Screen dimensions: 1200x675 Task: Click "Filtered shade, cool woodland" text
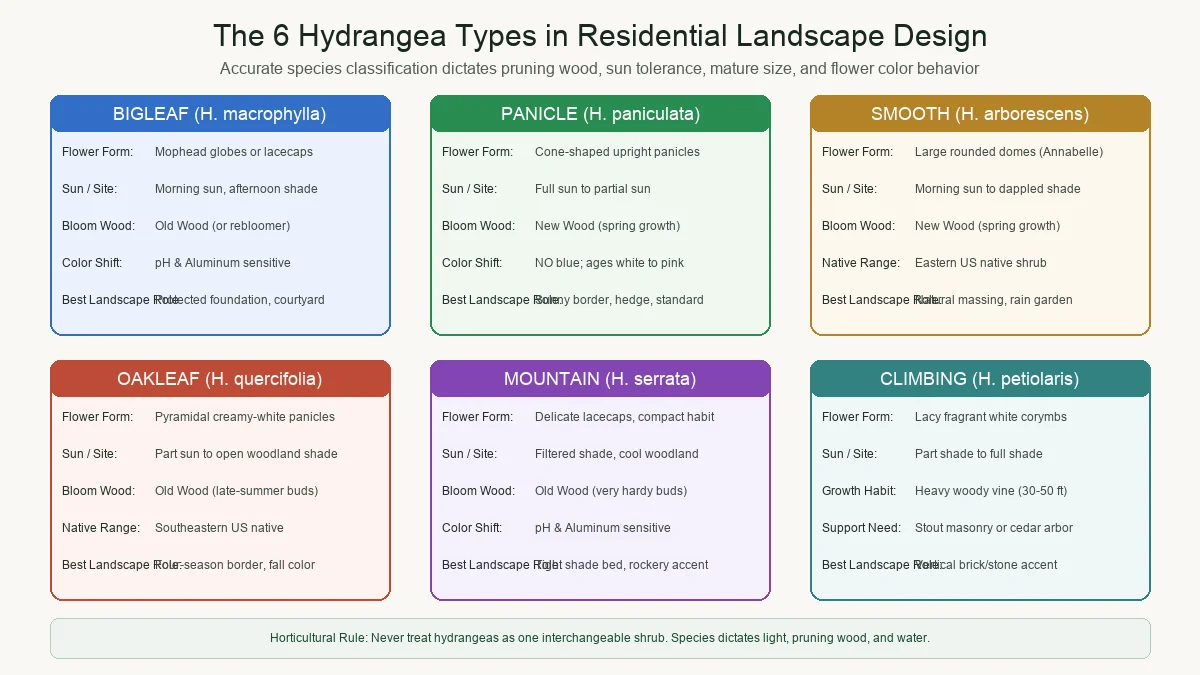pos(617,454)
